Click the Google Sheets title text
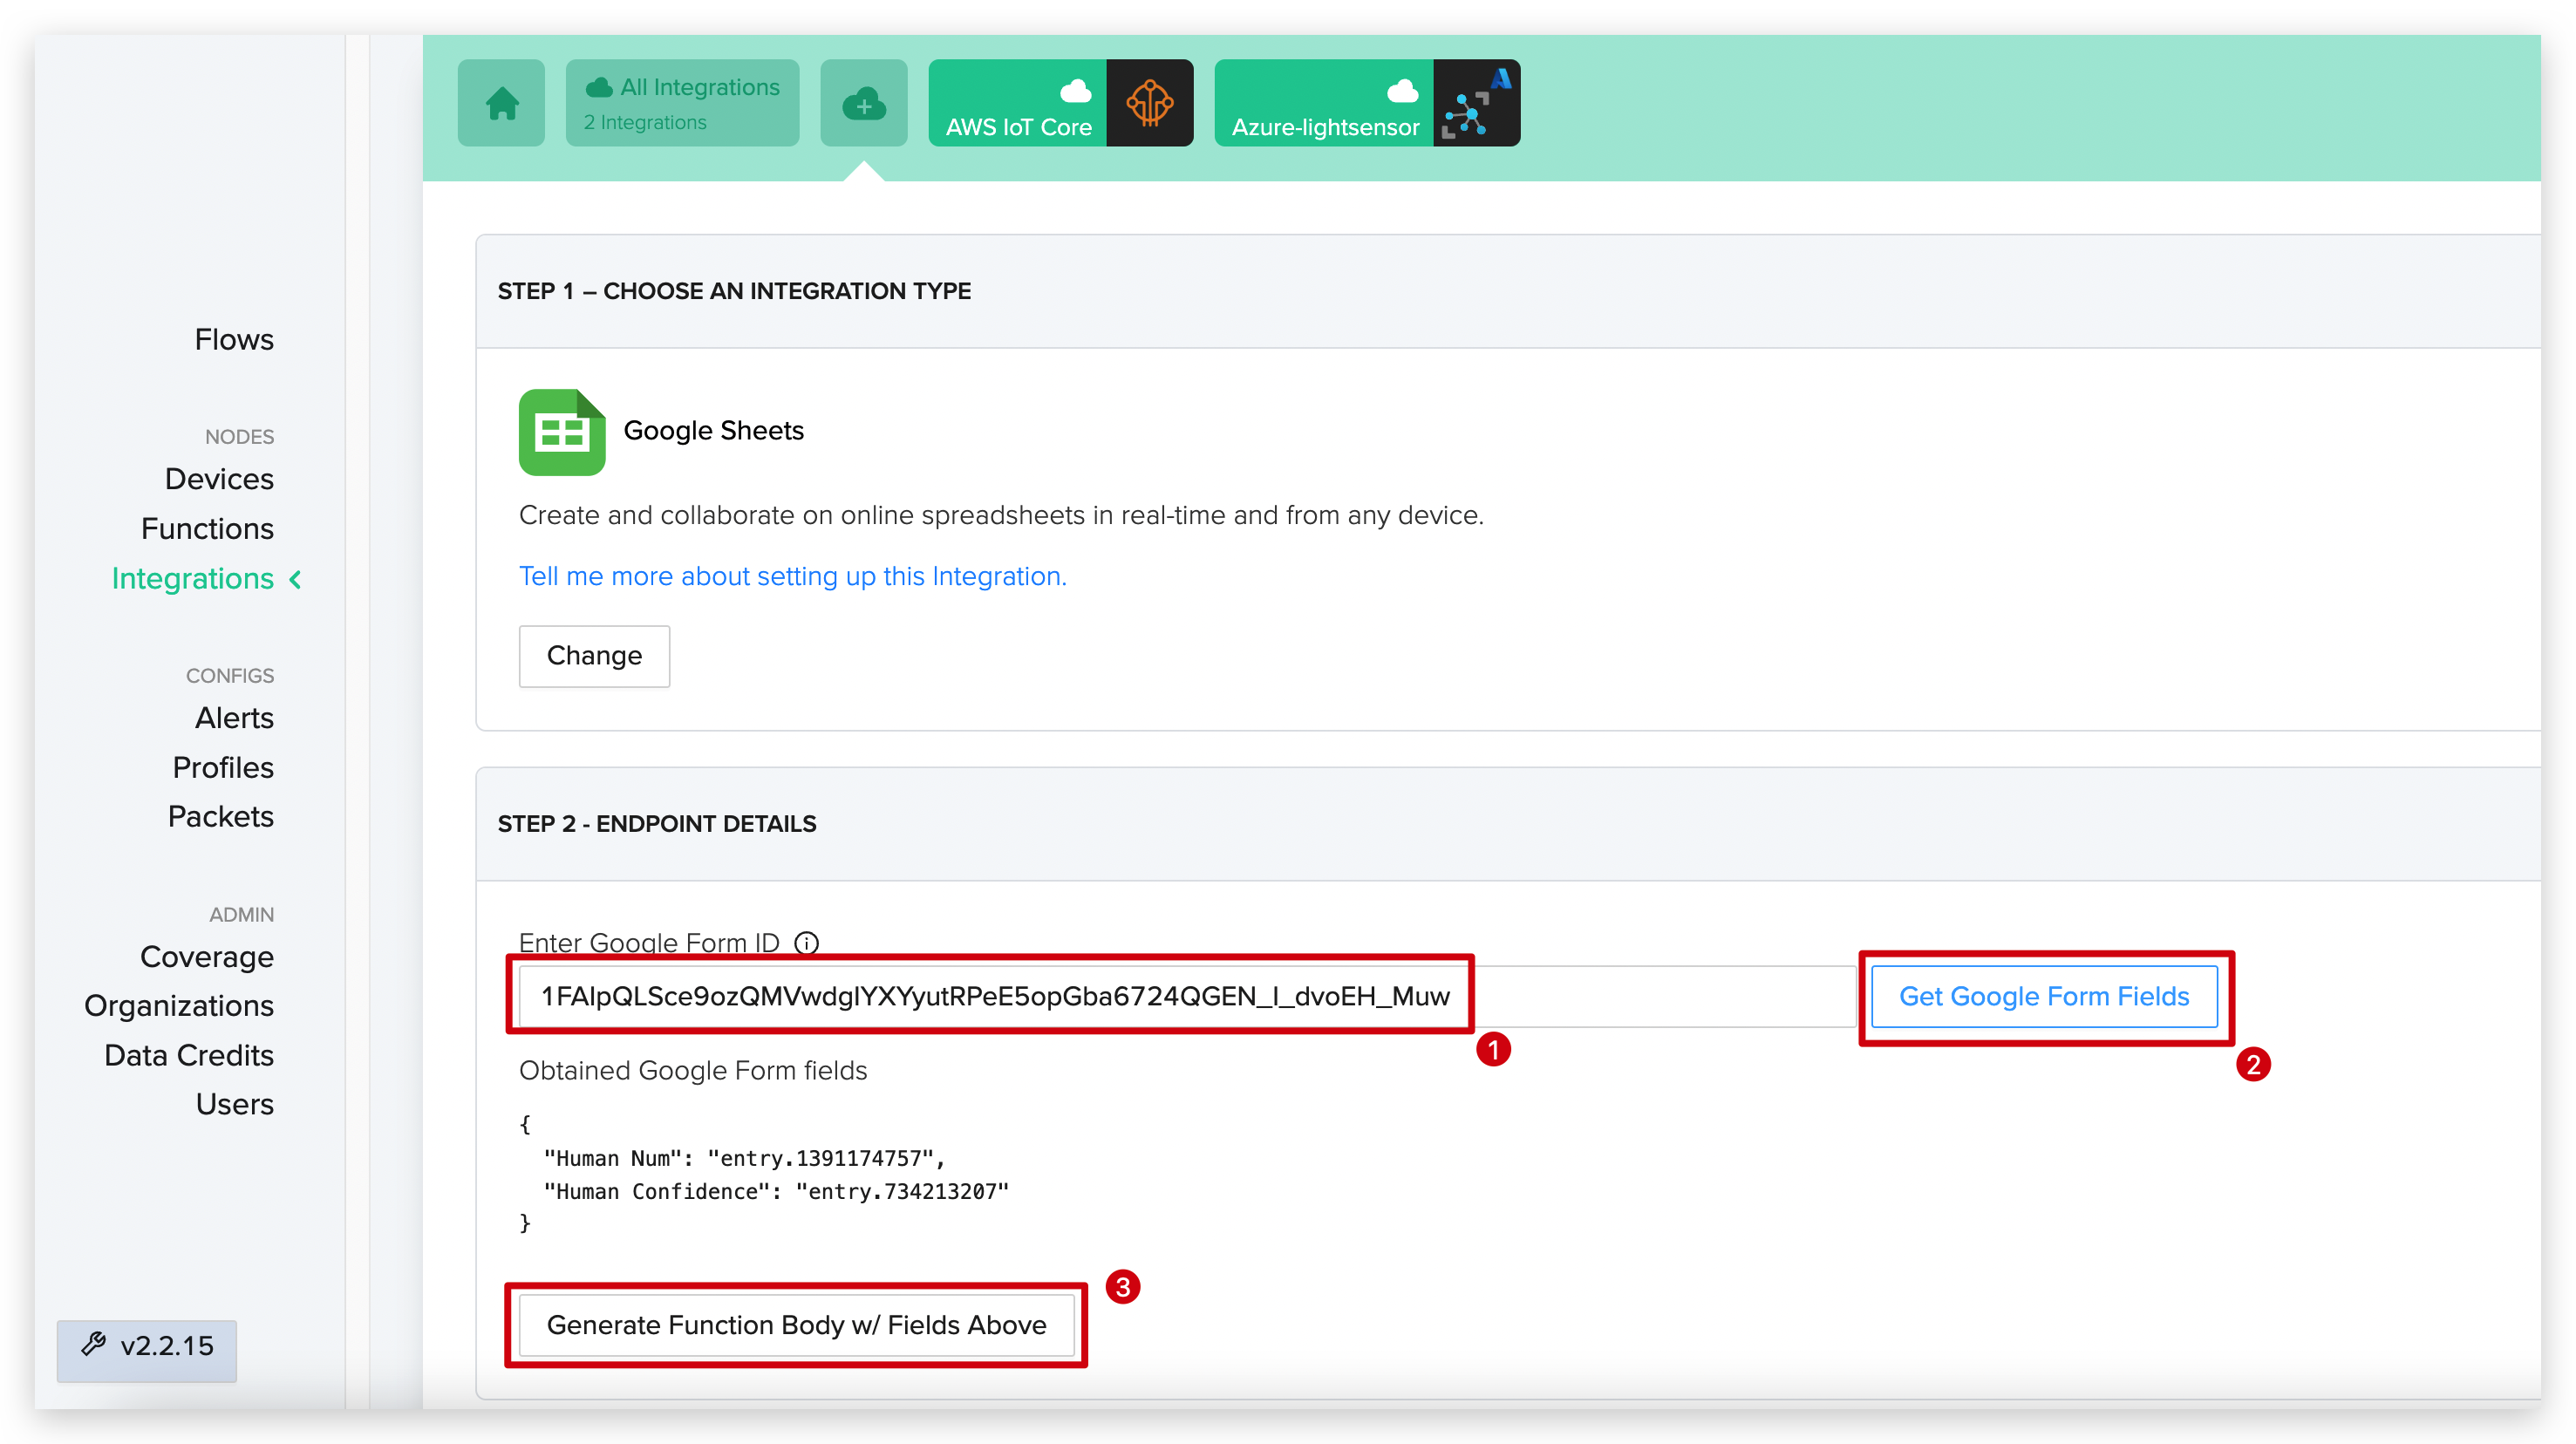This screenshot has width=2576, height=1444. coord(713,431)
